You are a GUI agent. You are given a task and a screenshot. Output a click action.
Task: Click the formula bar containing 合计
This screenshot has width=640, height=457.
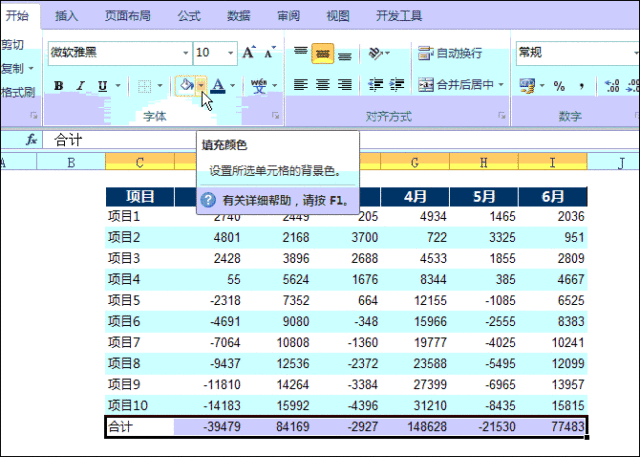340,140
